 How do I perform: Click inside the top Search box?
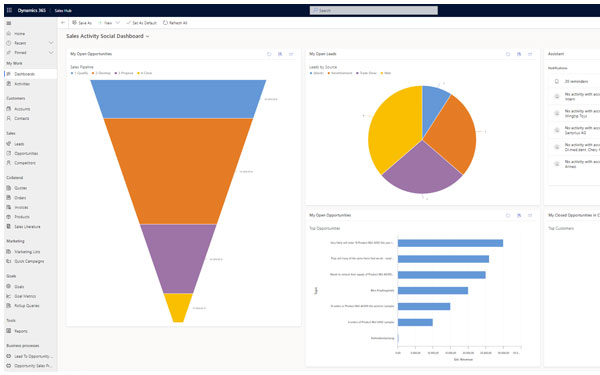click(x=373, y=10)
